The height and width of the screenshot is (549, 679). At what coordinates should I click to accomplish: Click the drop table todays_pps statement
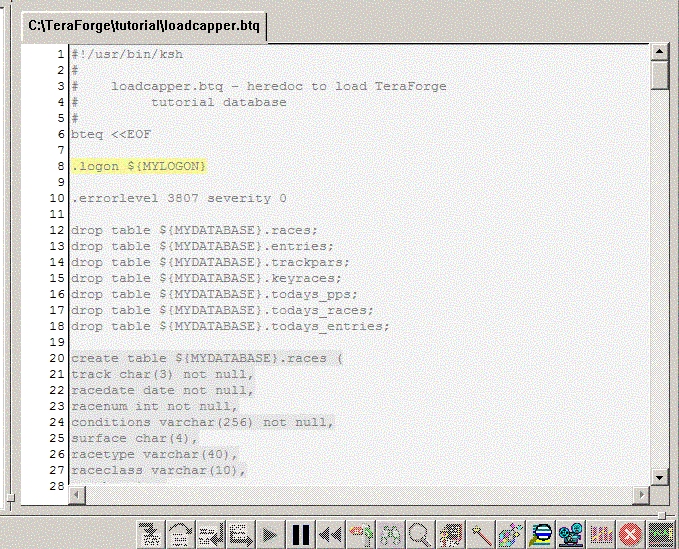[x=214, y=294]
